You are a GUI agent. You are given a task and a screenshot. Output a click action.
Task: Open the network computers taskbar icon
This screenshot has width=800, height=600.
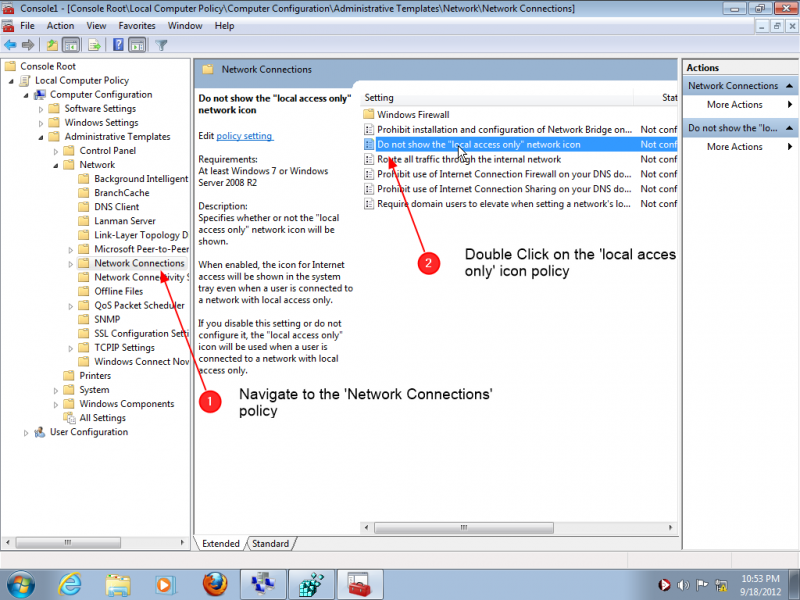click(263, 584)
